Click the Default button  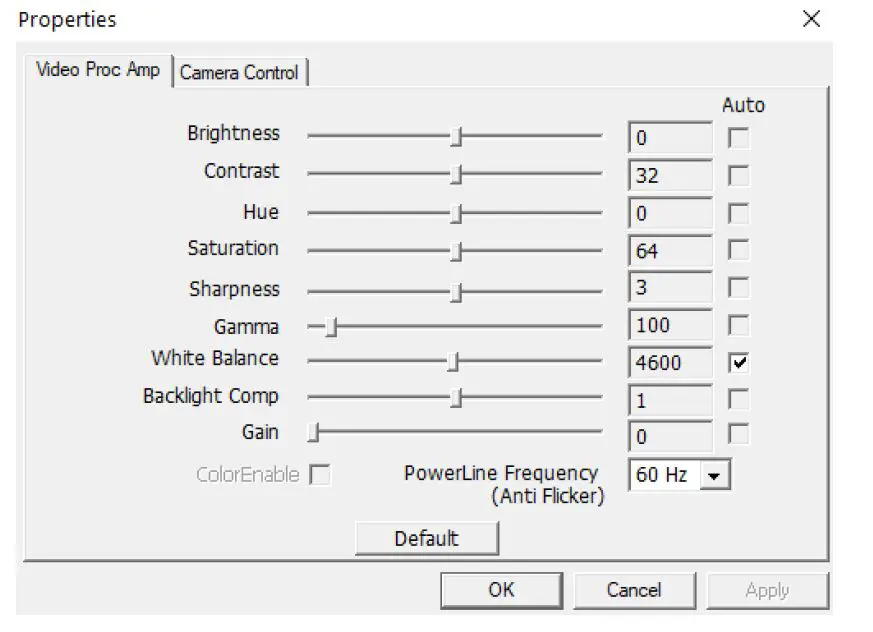426,539
